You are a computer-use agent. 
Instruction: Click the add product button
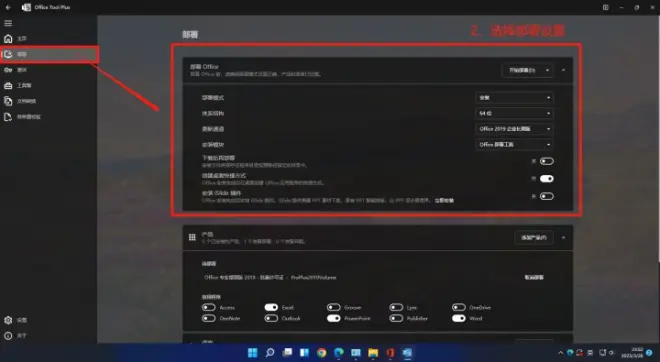pos(534,238)
